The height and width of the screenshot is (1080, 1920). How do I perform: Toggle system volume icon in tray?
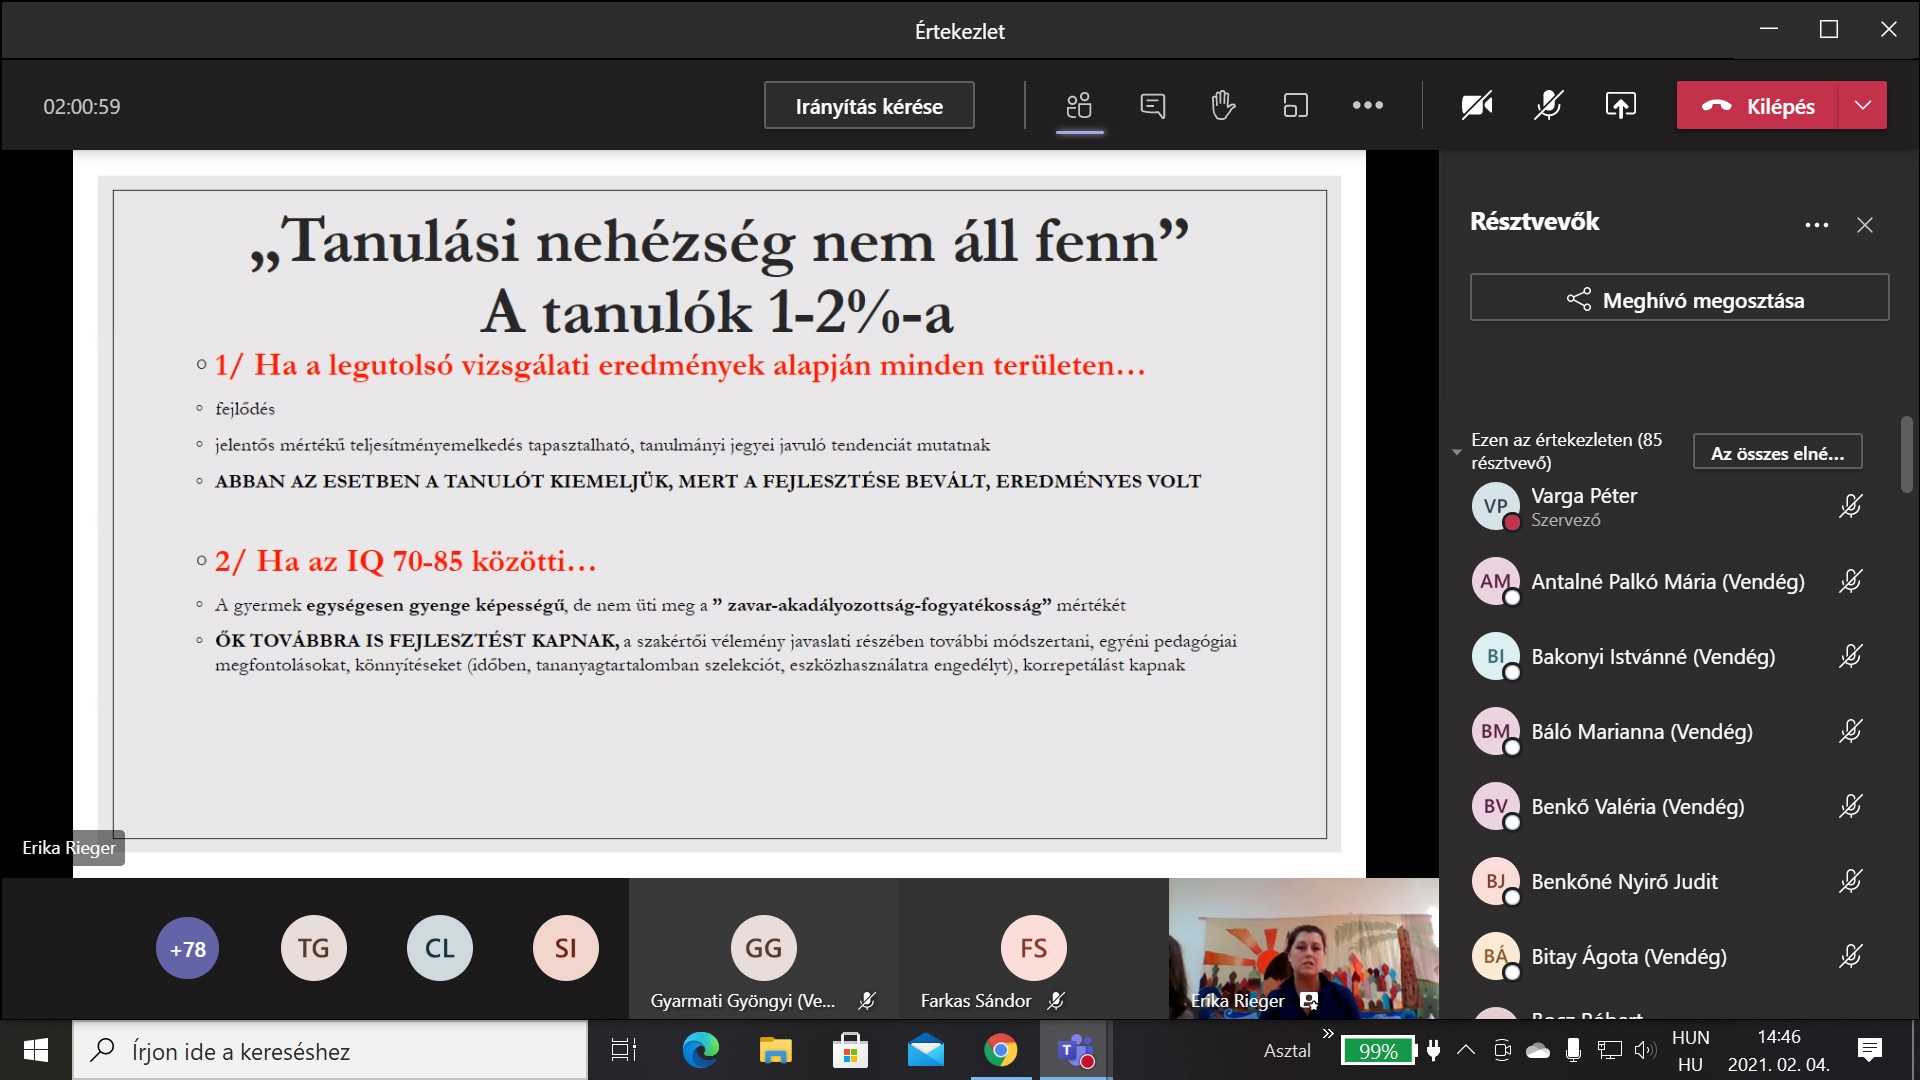click(1643, 1050)
